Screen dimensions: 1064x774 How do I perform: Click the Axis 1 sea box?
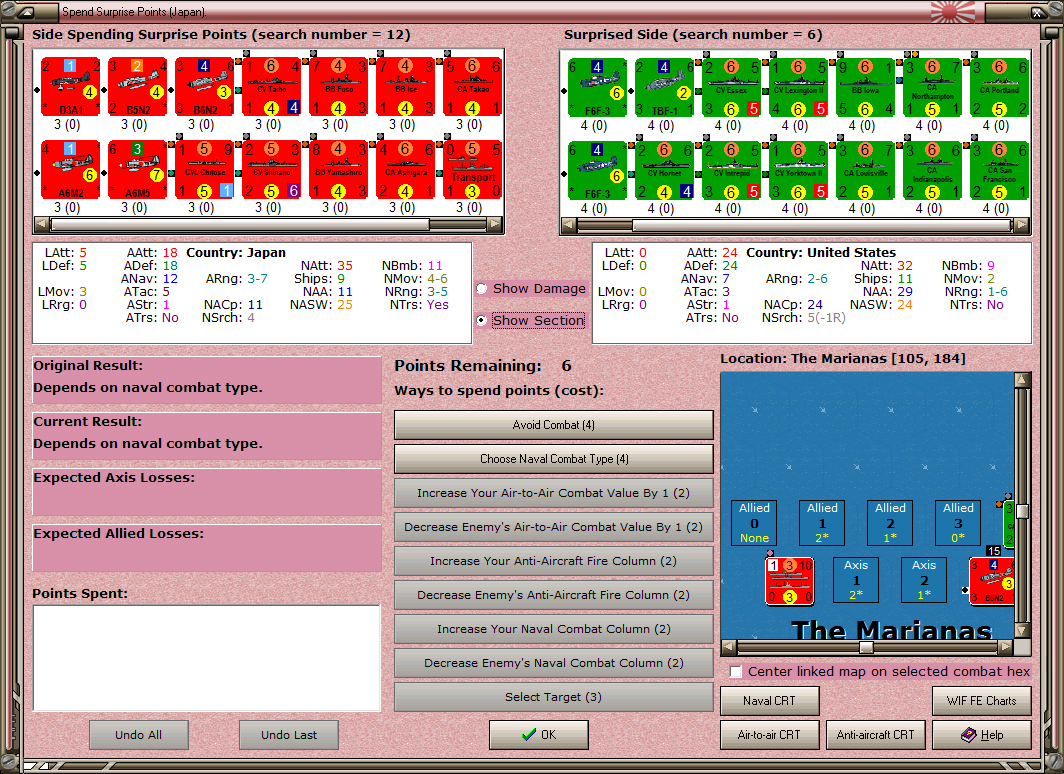(856, 579)
